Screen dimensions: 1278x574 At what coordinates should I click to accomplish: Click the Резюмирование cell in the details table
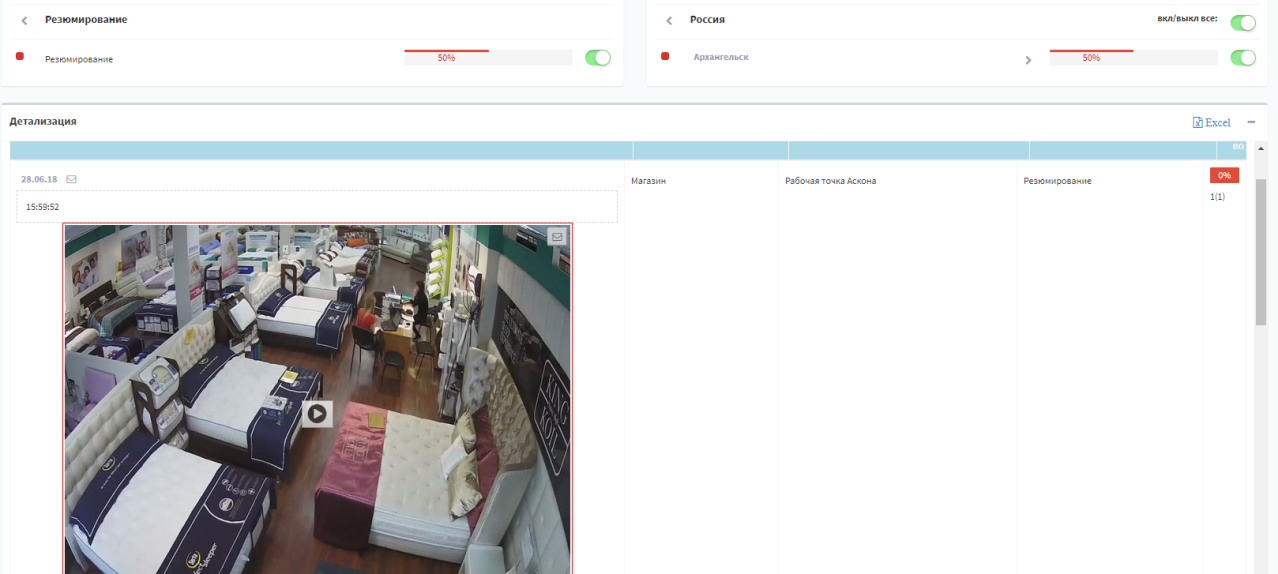tap(1057, 181)
